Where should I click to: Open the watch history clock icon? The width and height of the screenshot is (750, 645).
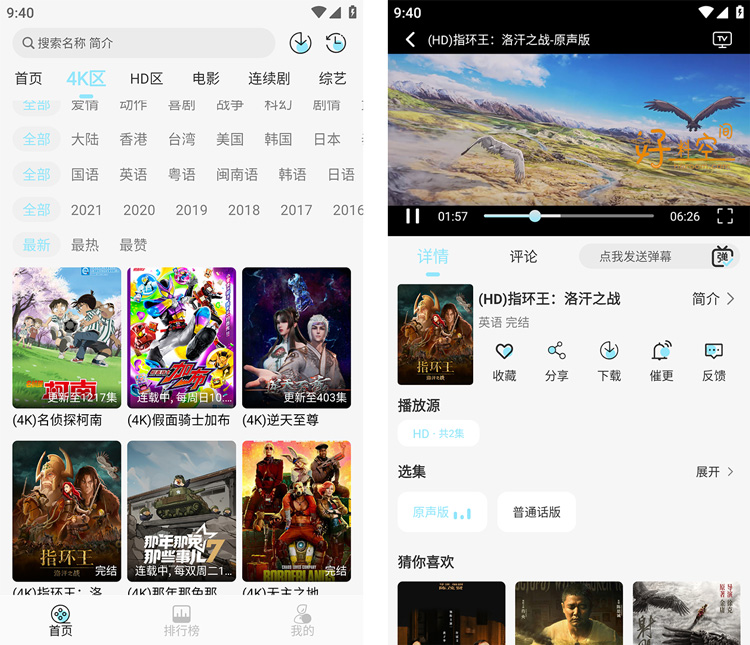click(x=336, y=43)
